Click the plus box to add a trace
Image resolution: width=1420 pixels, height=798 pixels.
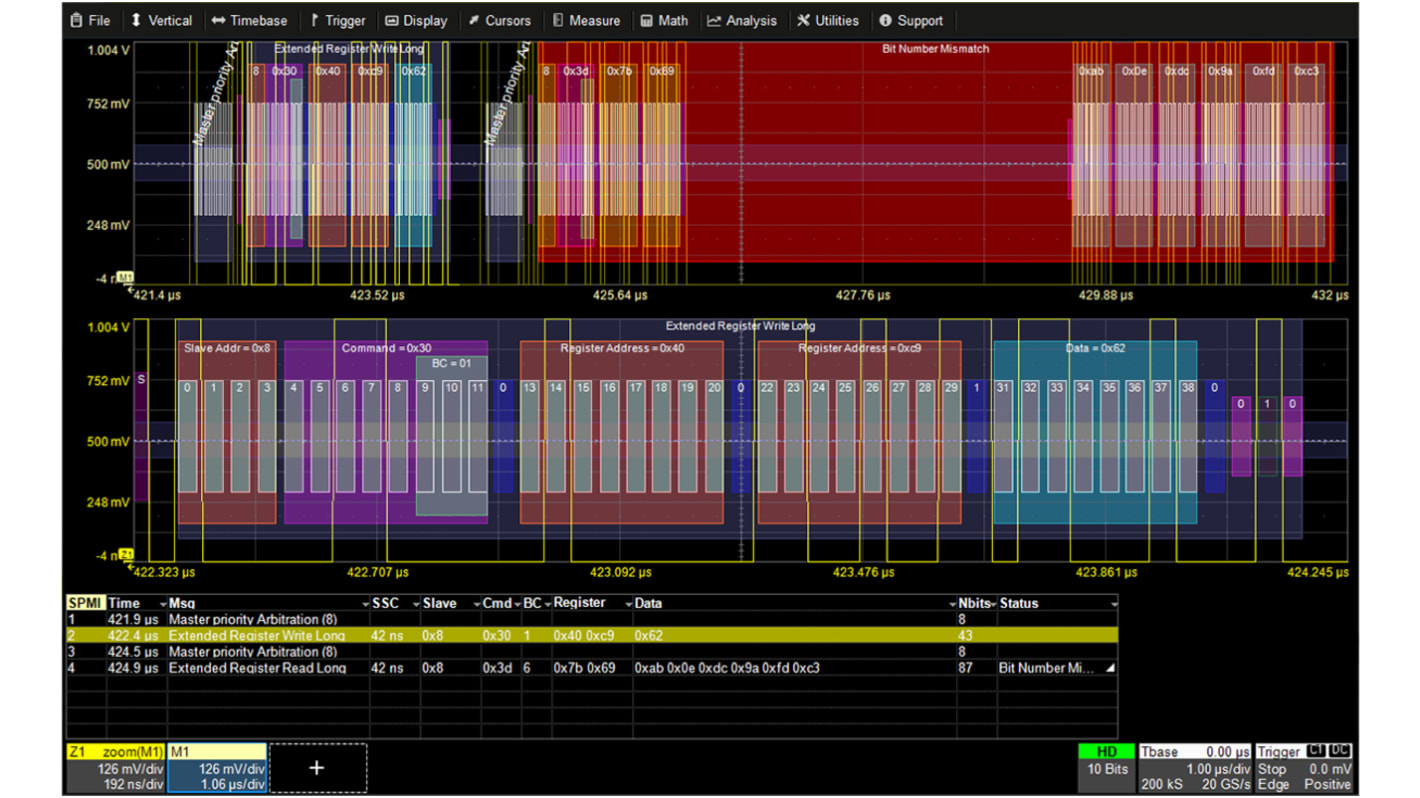(x=317, y=768)
